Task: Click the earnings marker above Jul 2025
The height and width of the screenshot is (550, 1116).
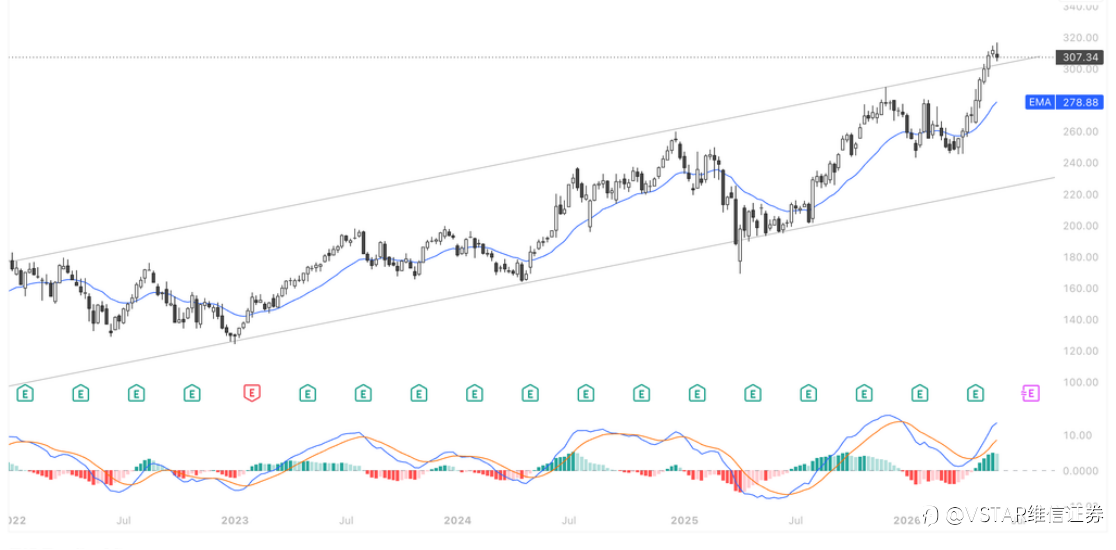Action: [x=809, y=391]
